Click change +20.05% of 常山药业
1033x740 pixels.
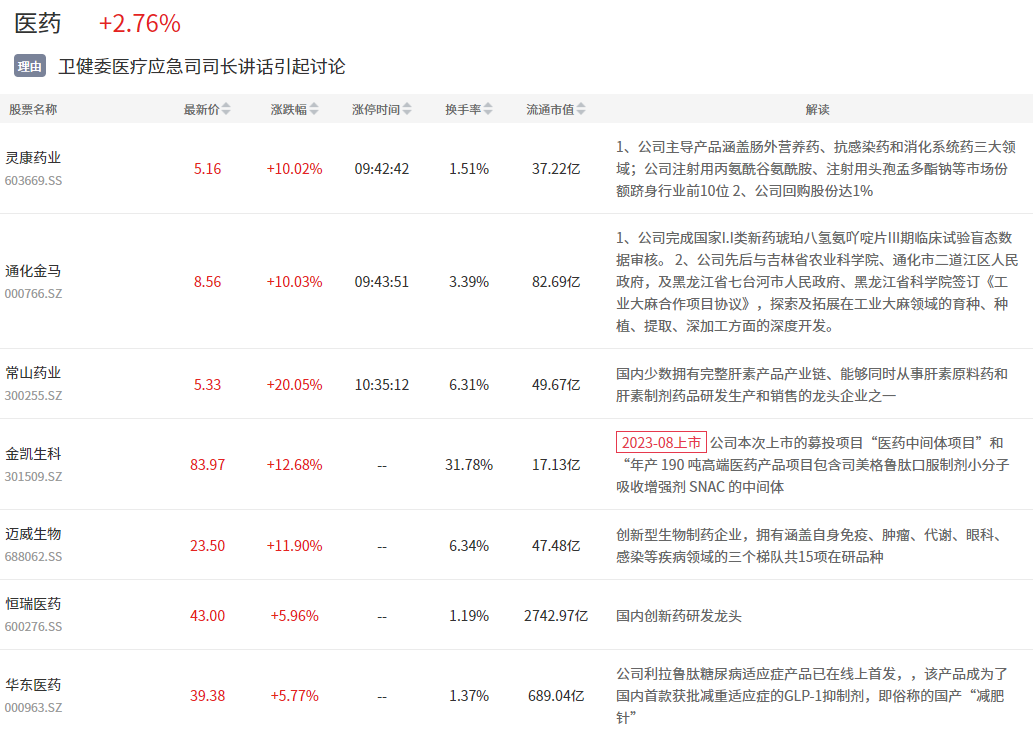pyautogui.click(x=294, y=385)
